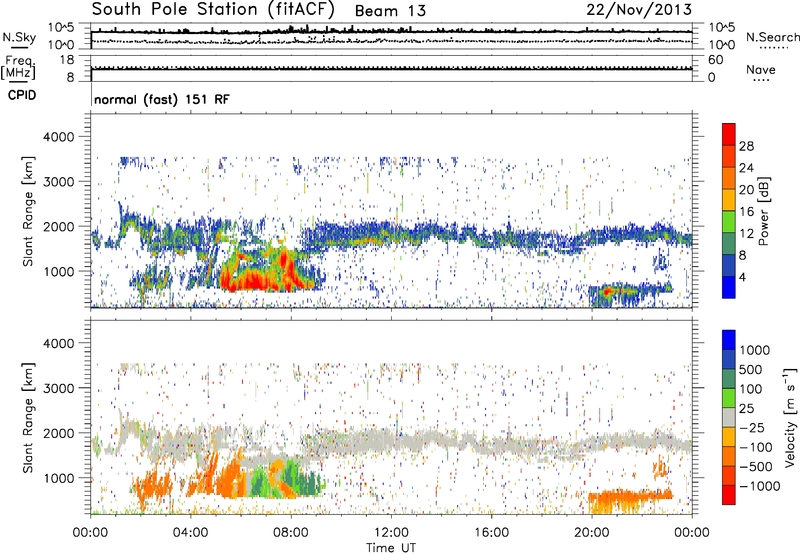Click the '18' tick on the frequency axis
800x554 pixels.
tap(67, 60)
